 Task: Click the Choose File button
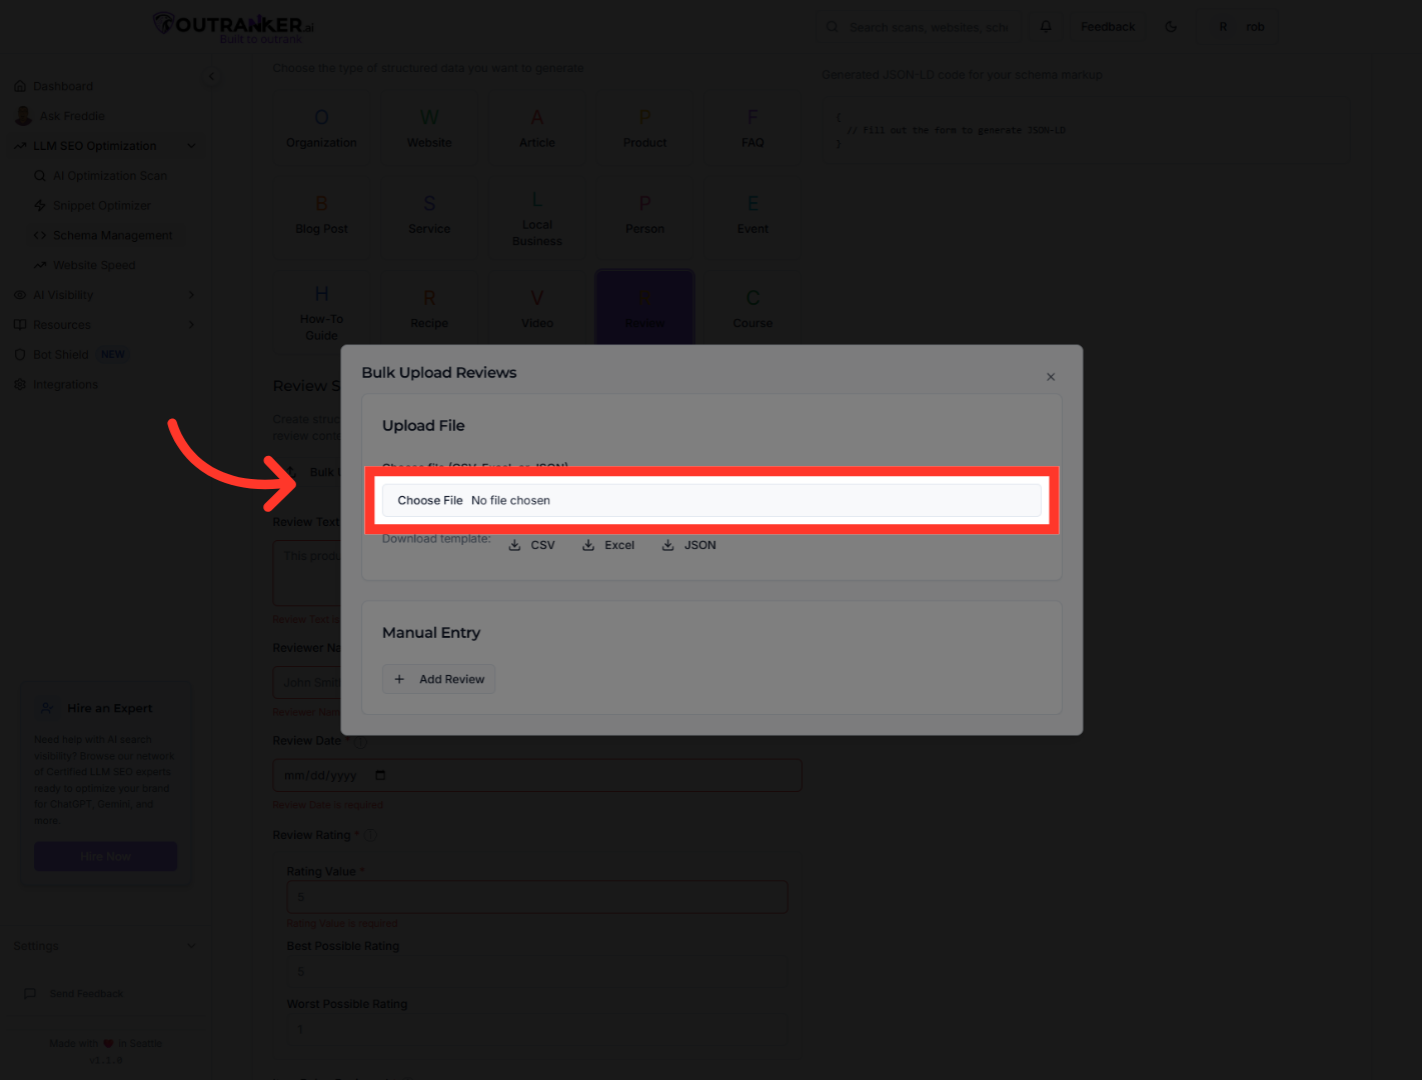[x=430, y=501]
